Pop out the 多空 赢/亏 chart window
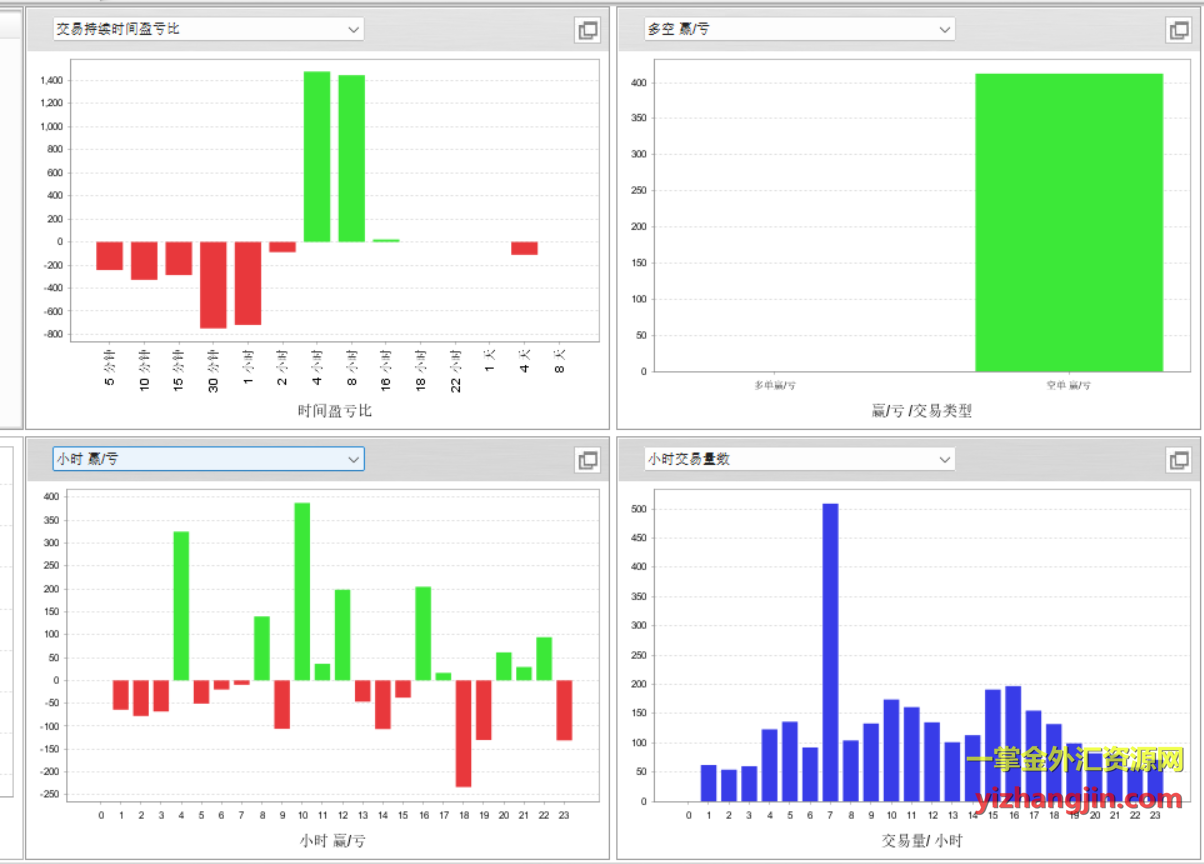Viewport: 1204px width, 864px height. (x=1179, y=30)
